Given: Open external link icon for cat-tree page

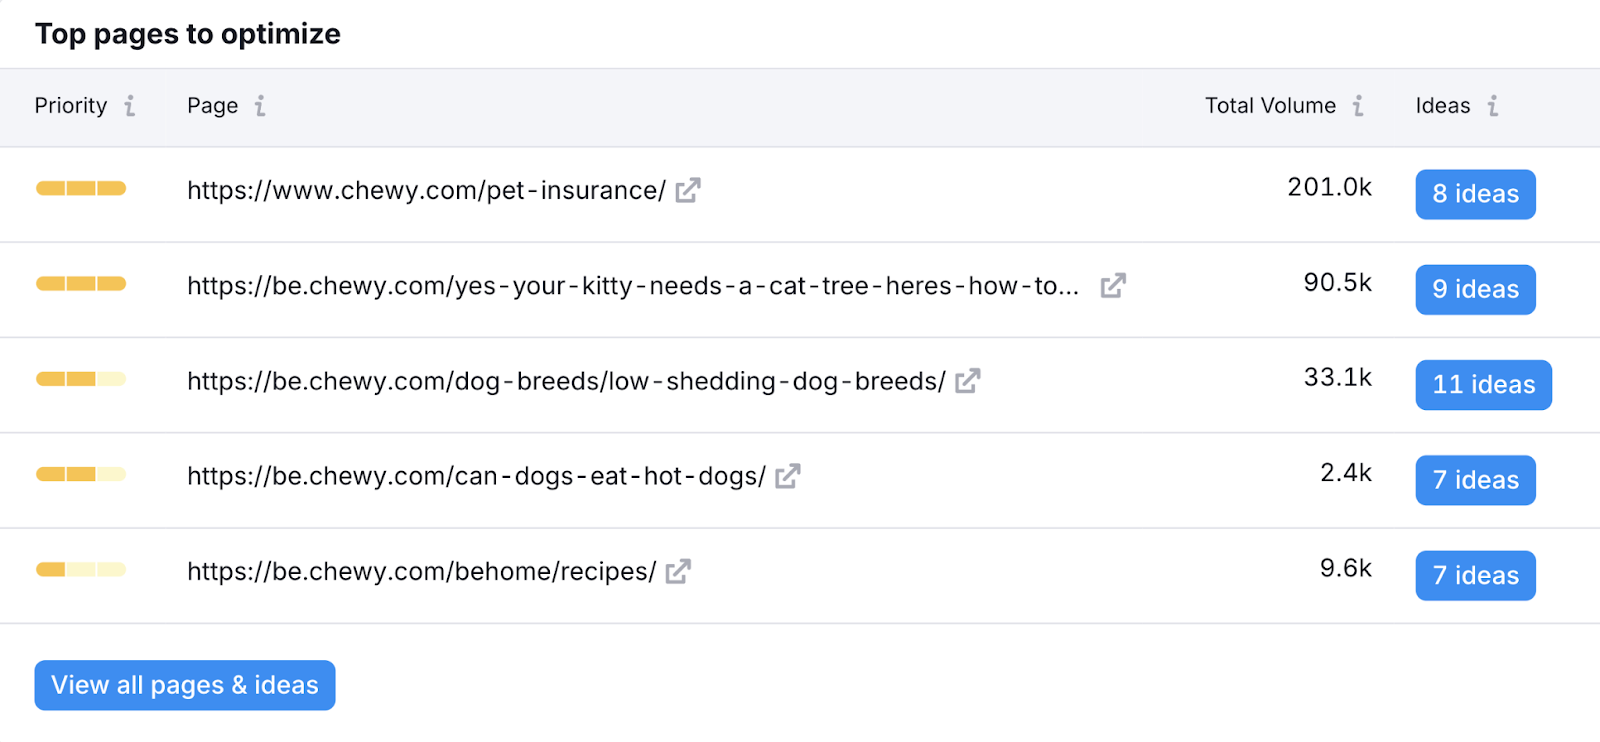Looking at the screenshot, I should point(1113,286).
